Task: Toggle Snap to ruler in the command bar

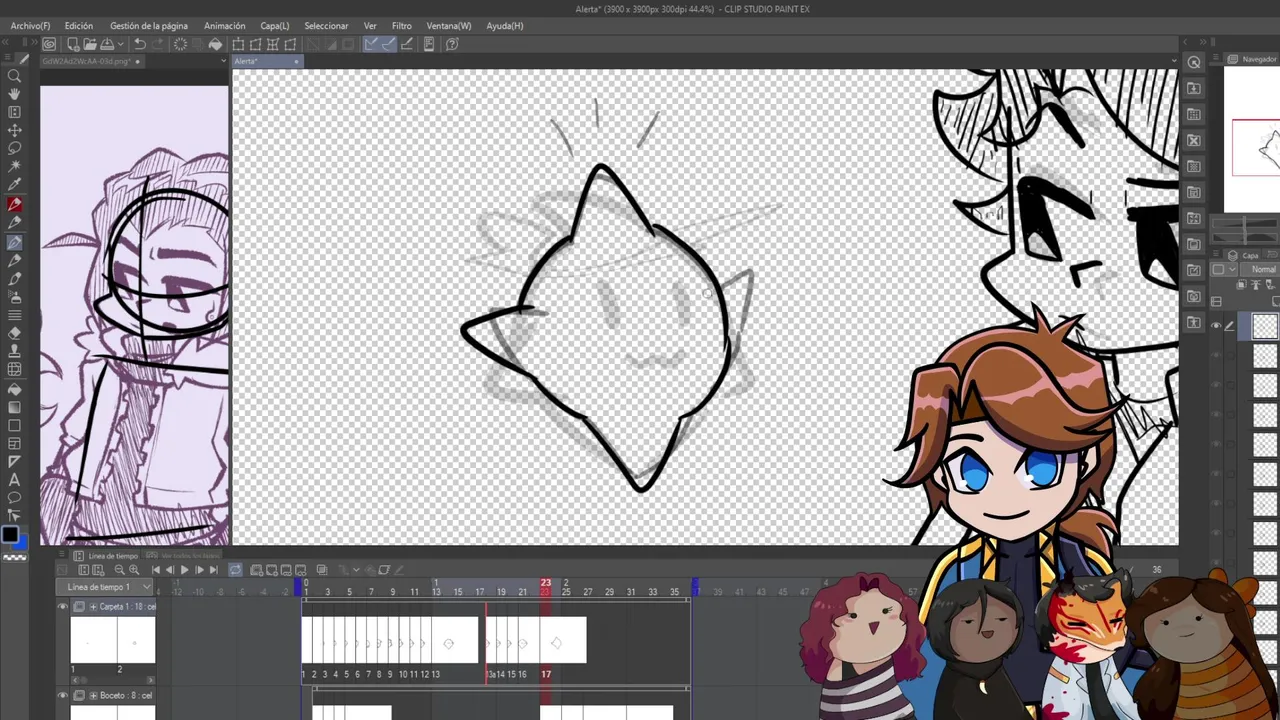Action: [x=371, y=44]
